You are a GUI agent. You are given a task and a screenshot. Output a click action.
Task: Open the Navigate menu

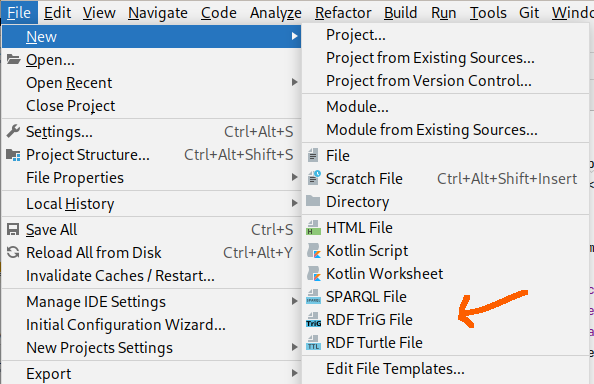158,12
